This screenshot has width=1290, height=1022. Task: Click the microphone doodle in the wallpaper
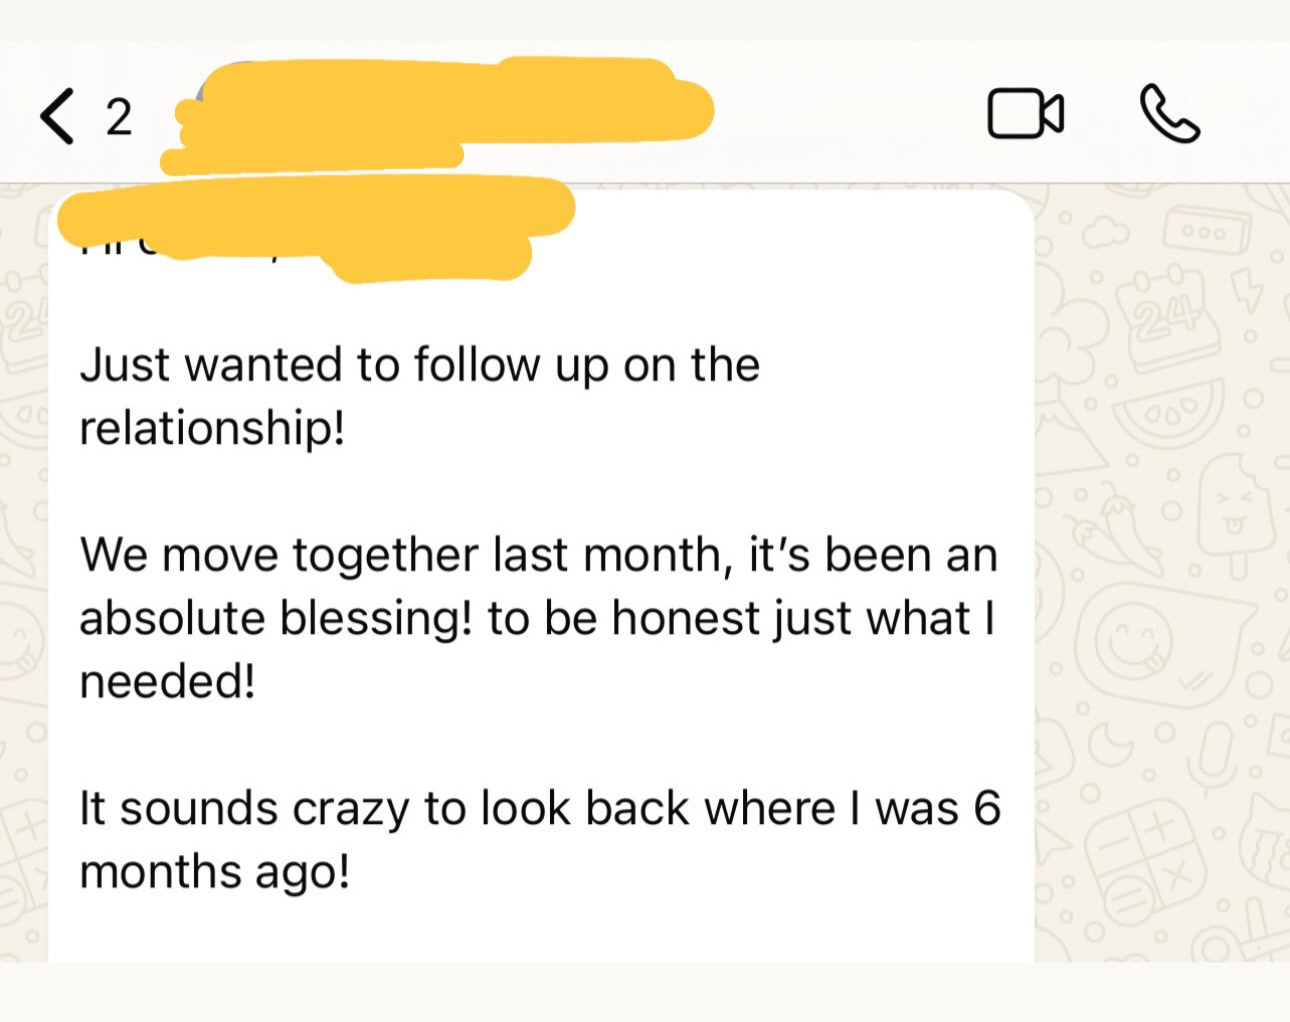(1212, 760)
